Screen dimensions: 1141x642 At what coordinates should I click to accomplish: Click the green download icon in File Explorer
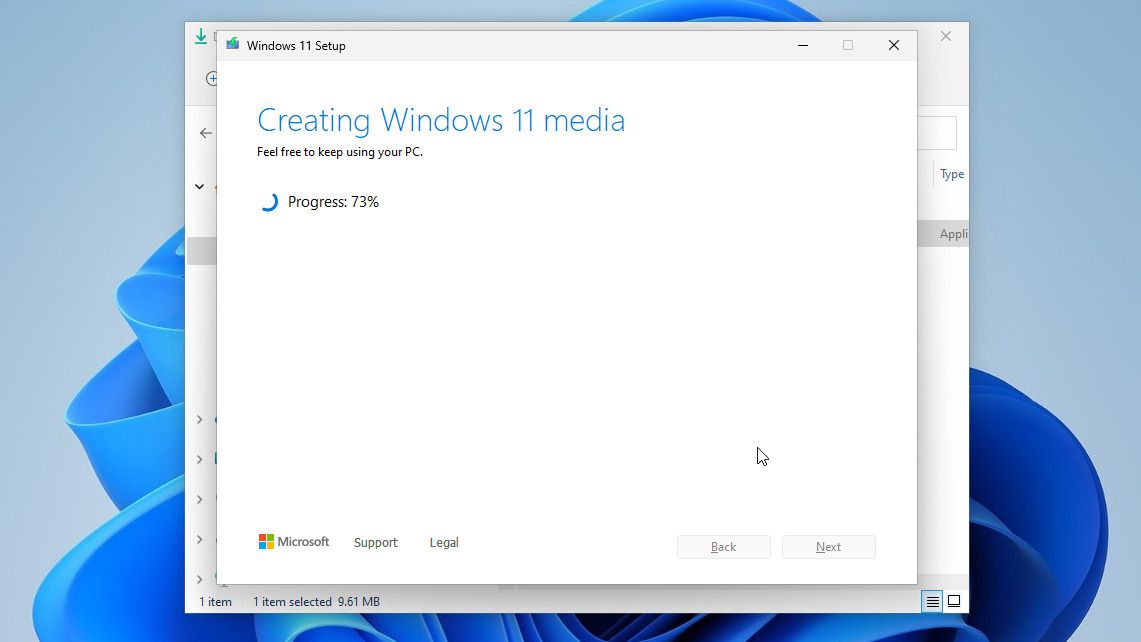201,36
